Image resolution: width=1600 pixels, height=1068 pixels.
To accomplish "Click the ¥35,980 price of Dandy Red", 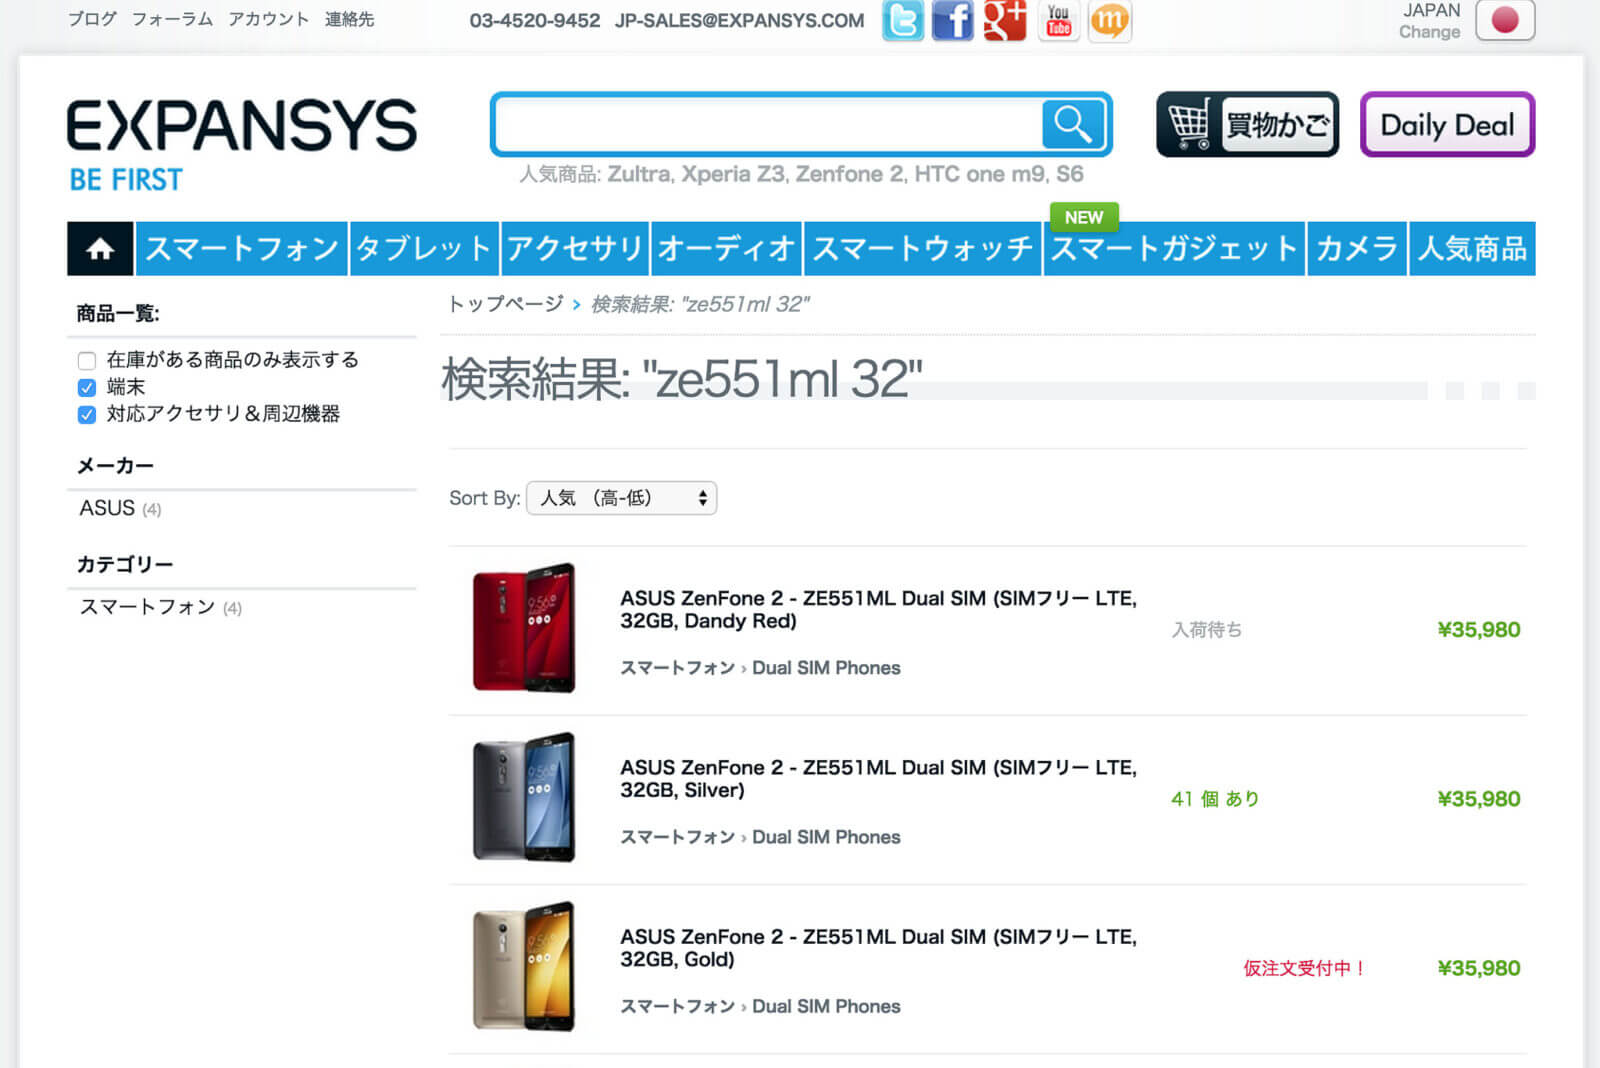I will [x=1478, y=629].
